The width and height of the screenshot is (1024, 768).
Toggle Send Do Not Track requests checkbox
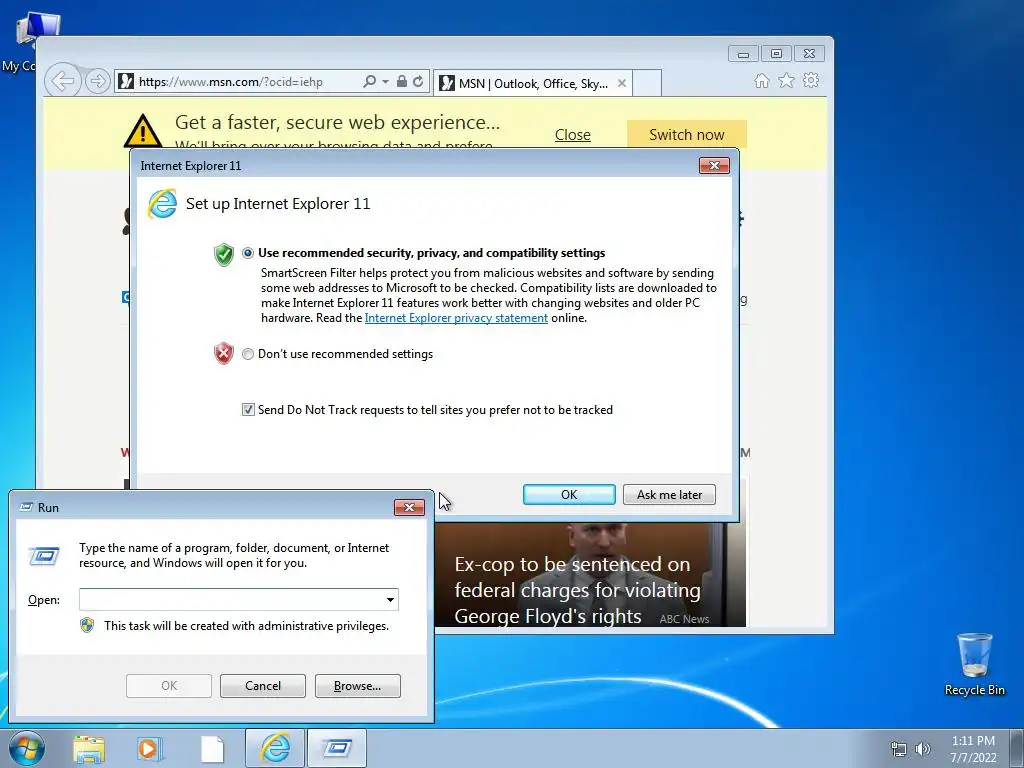coord(248,409)
